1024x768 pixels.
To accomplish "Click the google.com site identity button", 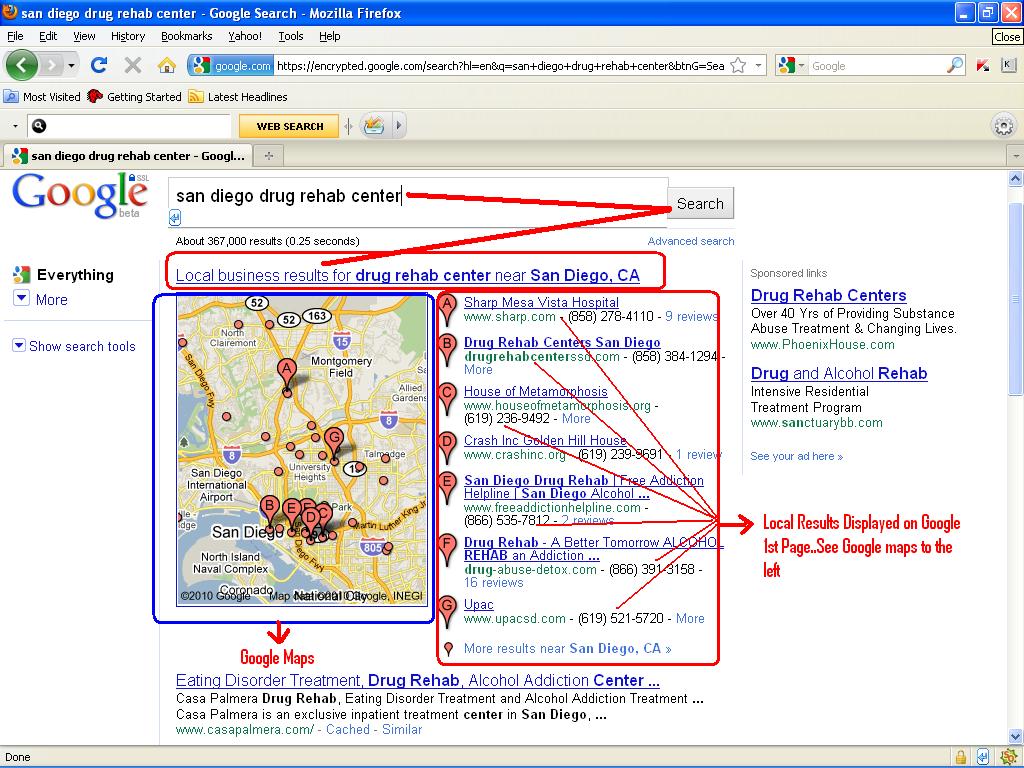I will pos(232,65).
